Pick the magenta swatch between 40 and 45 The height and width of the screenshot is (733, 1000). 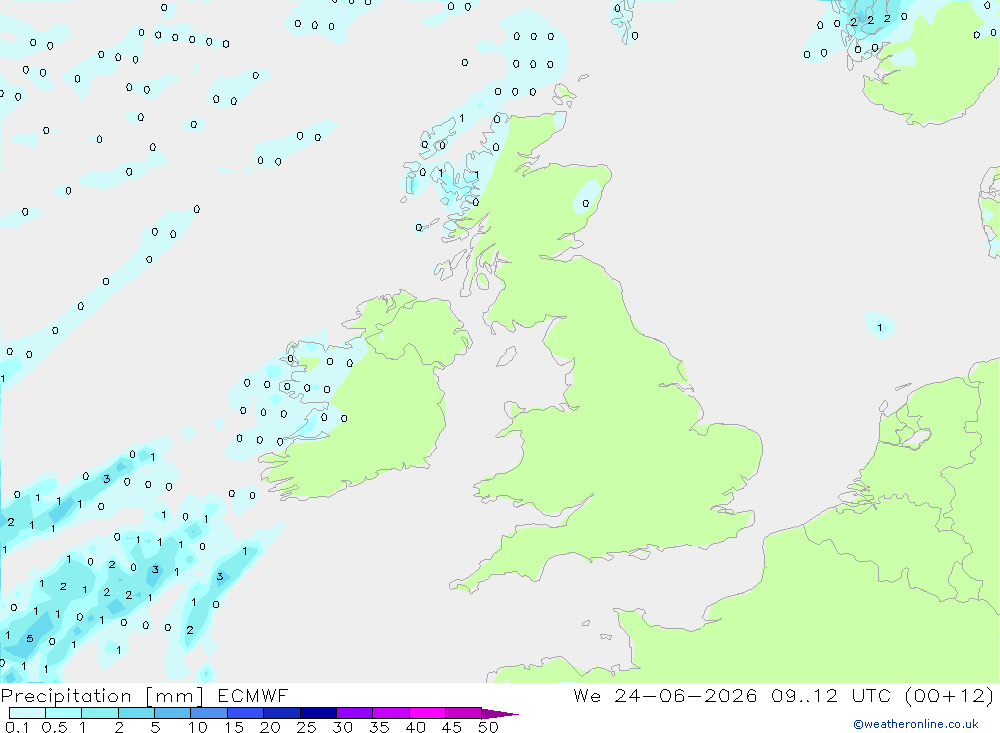coord(427,713)
